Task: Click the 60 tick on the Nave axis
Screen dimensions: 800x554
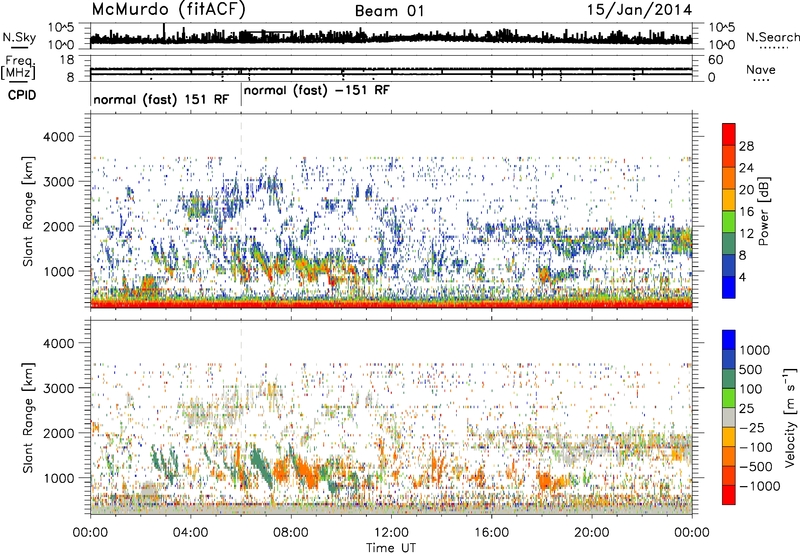Action: [716, 60]
